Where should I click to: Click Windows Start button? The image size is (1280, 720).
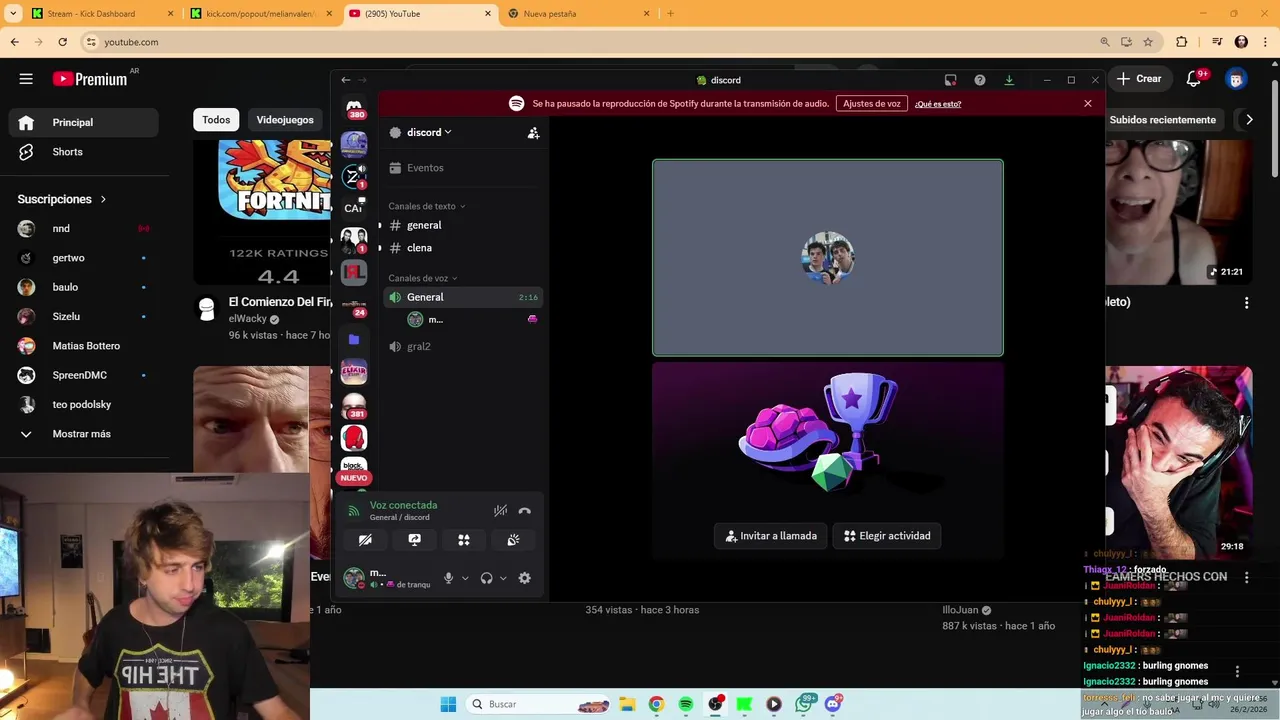448,704
